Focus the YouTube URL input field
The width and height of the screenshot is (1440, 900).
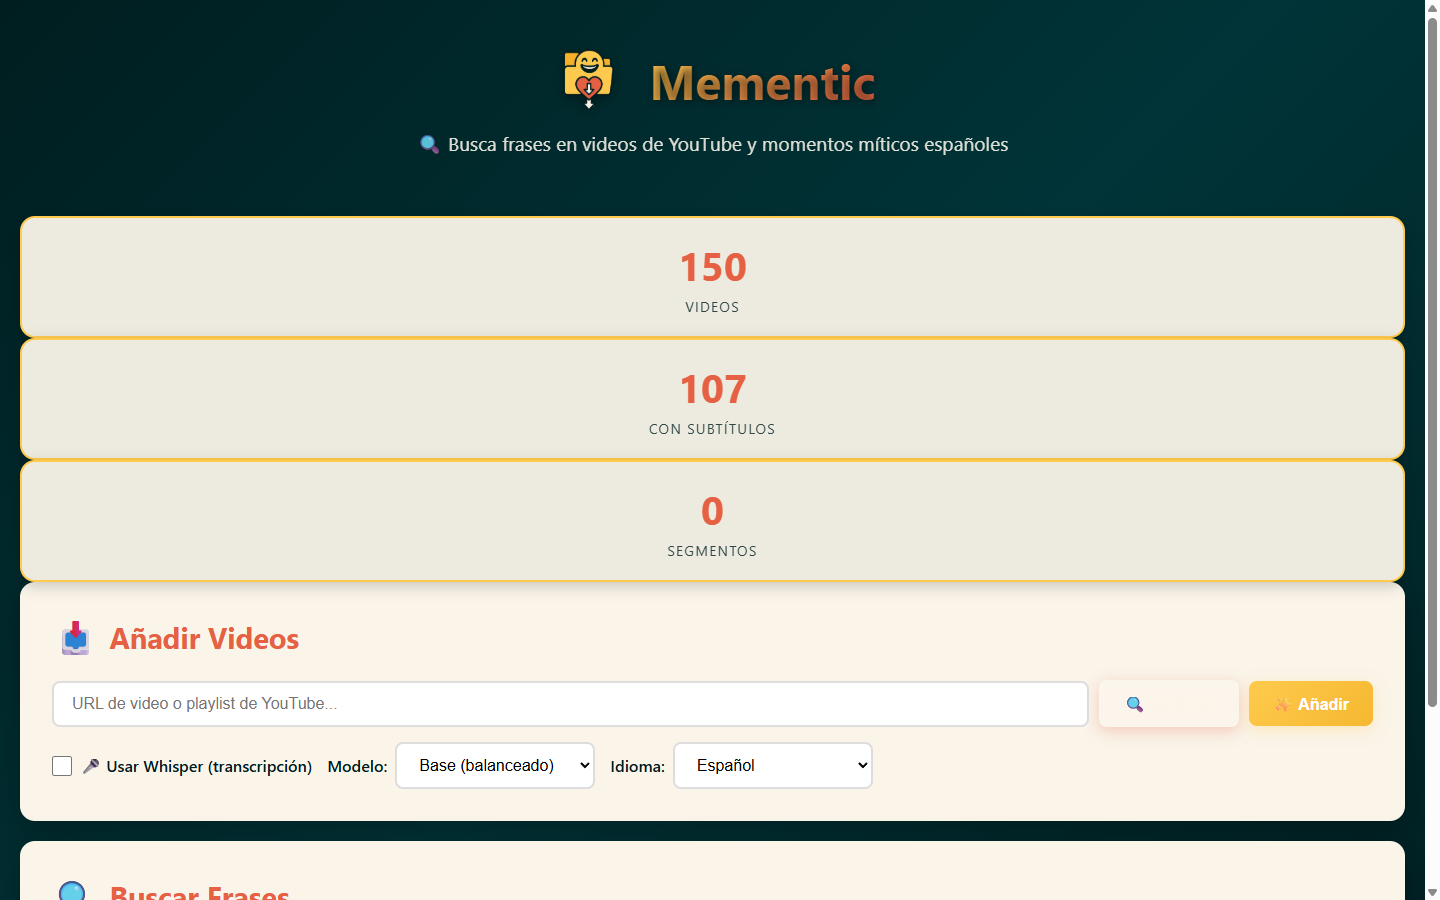(570, 704)
